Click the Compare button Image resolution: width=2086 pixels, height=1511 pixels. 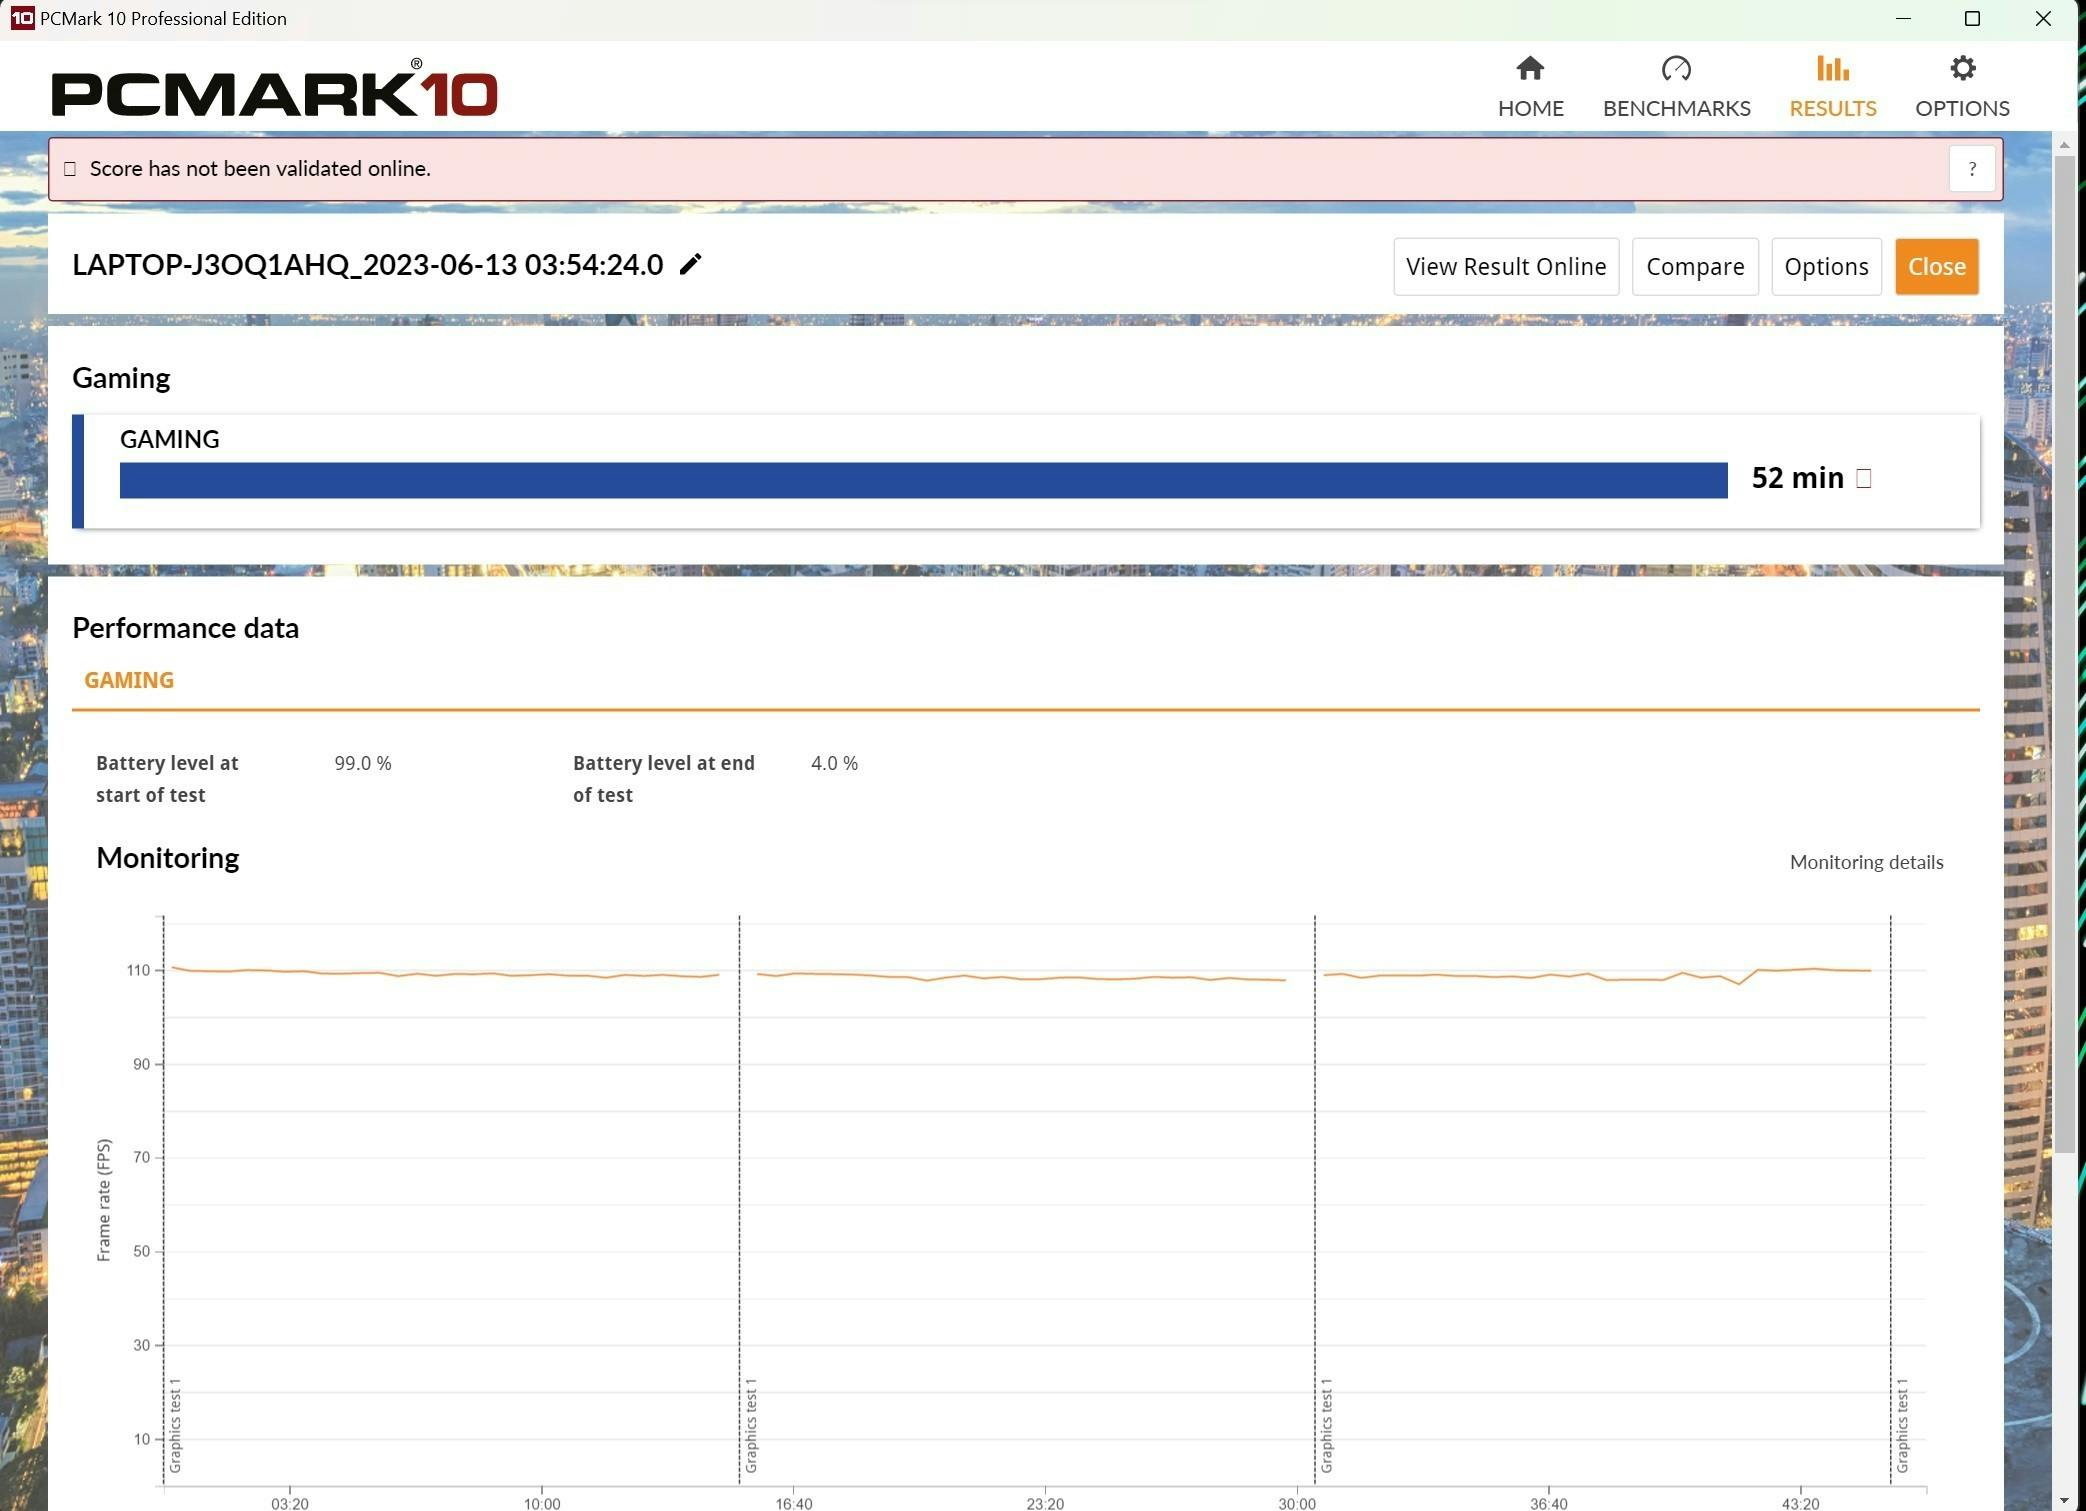click(x=1694, y=267)
